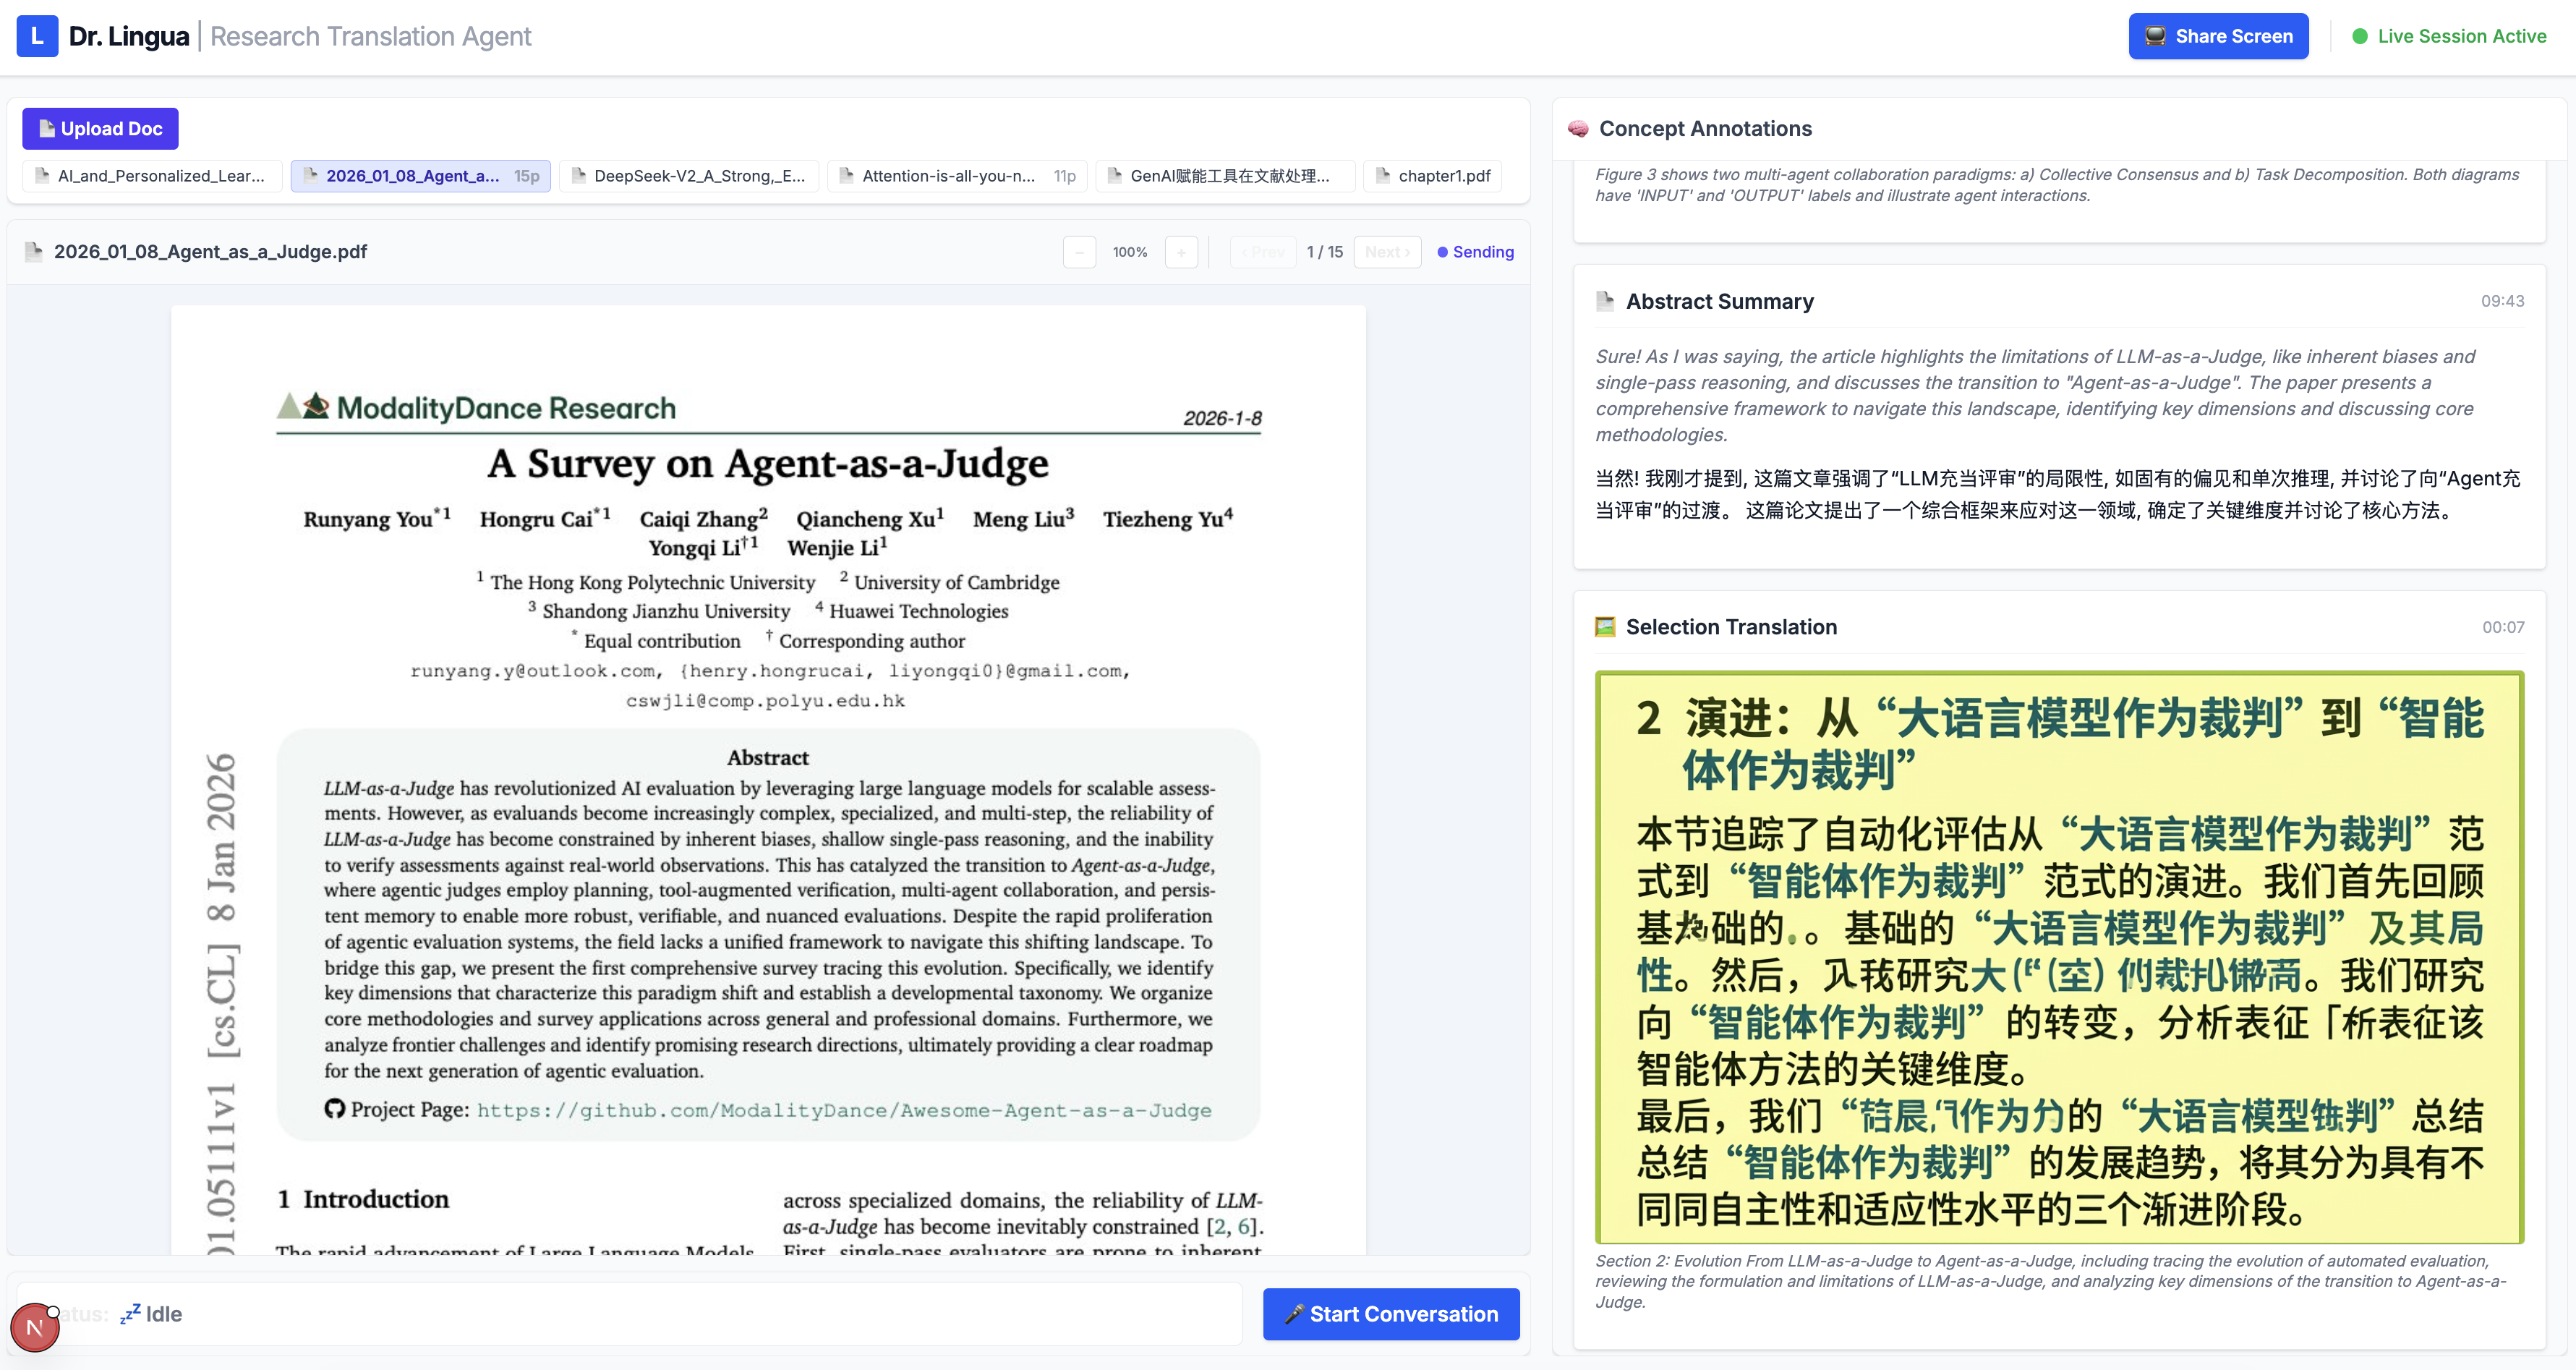Select the GenAI赋能工具 document tab
Screen dimensions: 2576x1370
(1224, 176)
